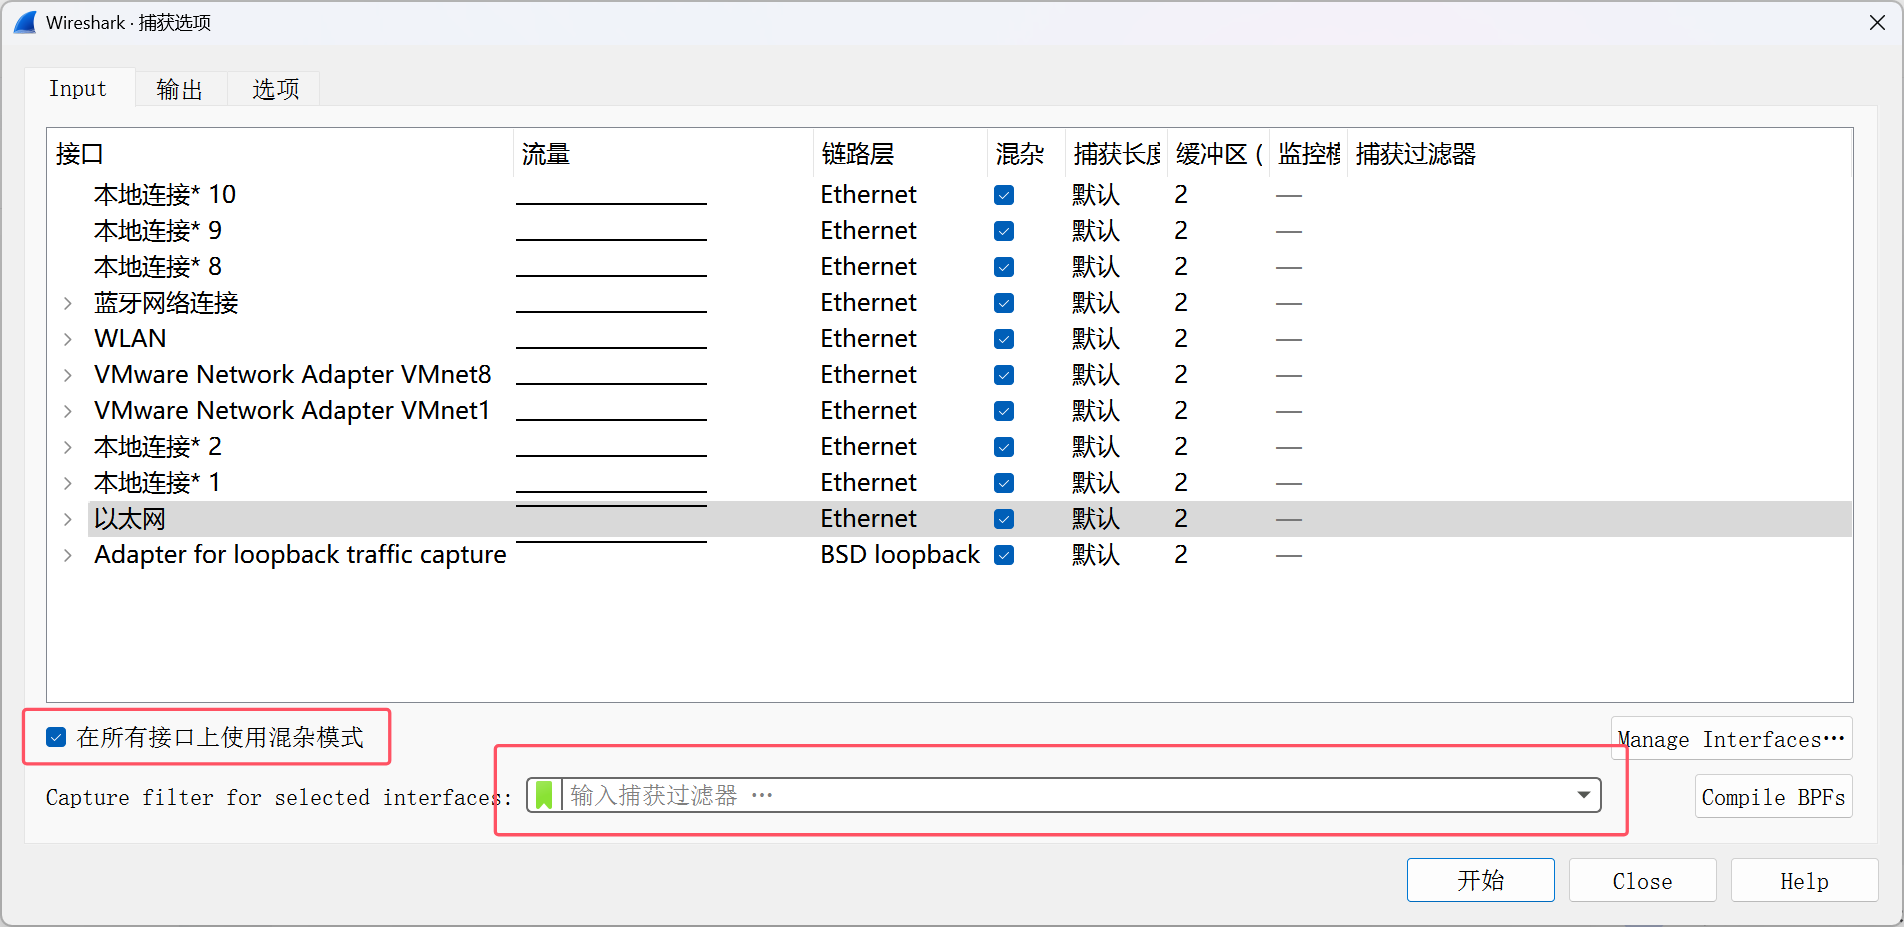This screenshot has width=1904, height=927.
Task: Toggle promiscuous checkbox for VMnet1 adapter
Action: (x=1004, y=411)
